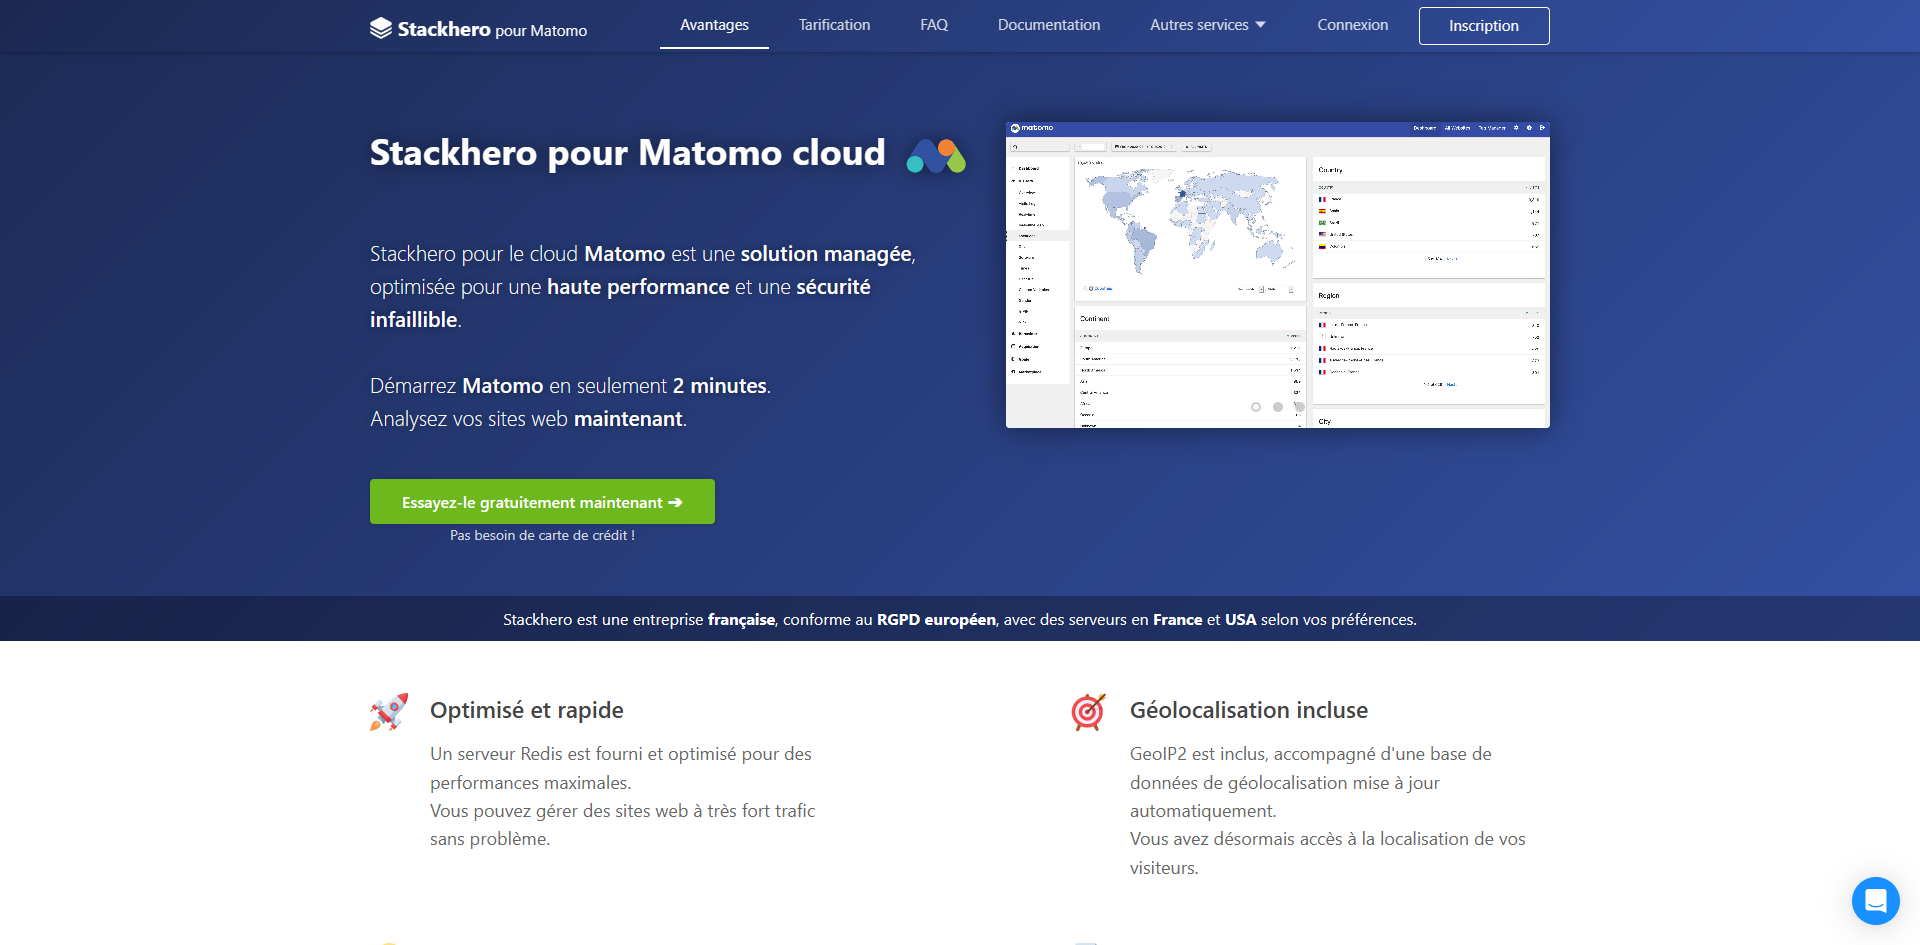Click Essayez-le gratuitement maintenant button
1920x945 pixels.
click(x=542, y=501)
